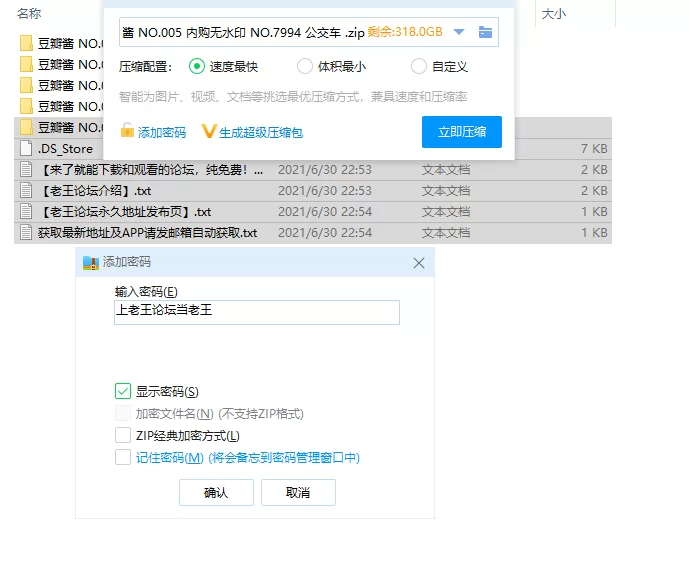Click the padlock icon beside 添加密码

[127, 132]
